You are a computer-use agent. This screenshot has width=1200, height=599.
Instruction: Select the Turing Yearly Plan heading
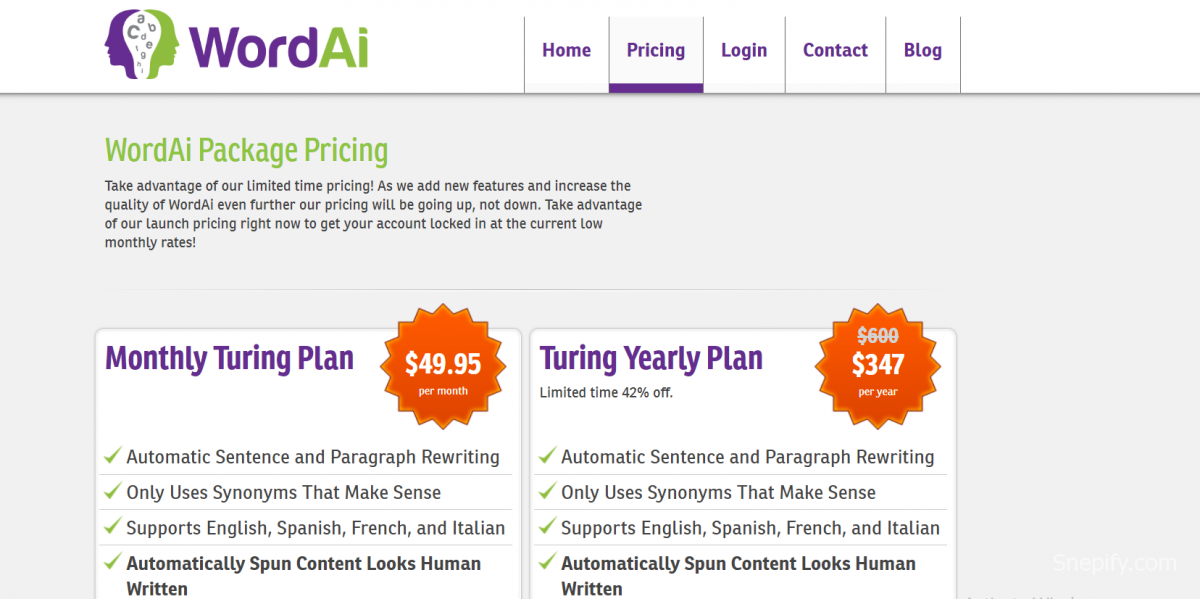point(651,358)
